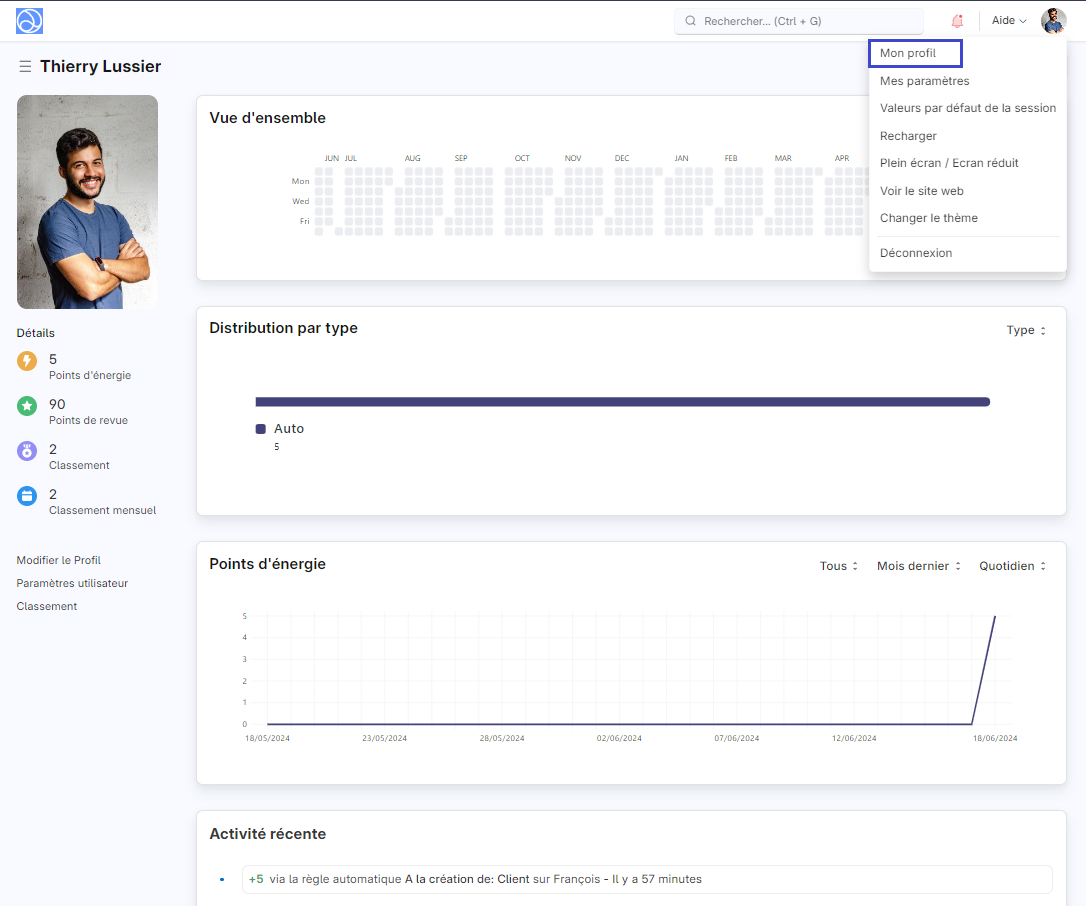Open the Tous filter dropdown

(x=839, y=566)
